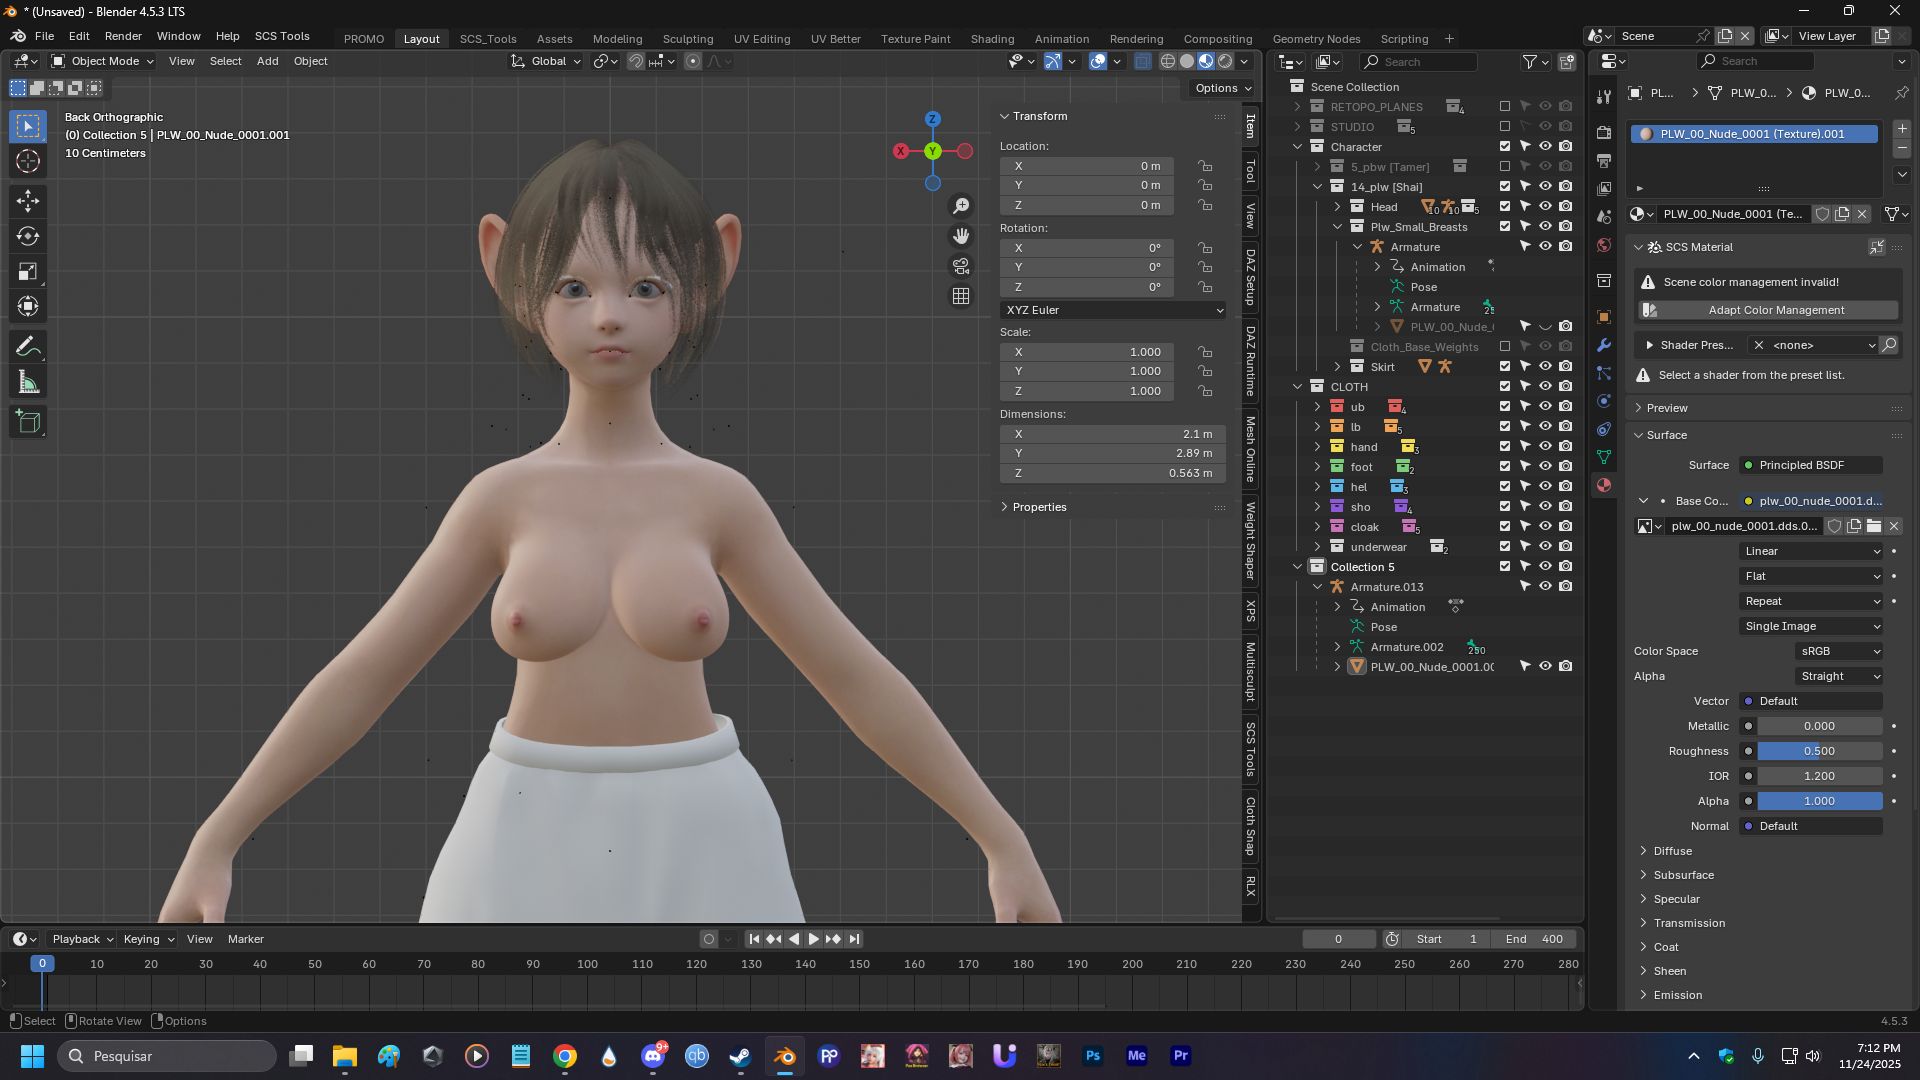Screen dimensions: 1920x1080
Task: Expand the underwear collection
Action: [x=1317, y=547]
